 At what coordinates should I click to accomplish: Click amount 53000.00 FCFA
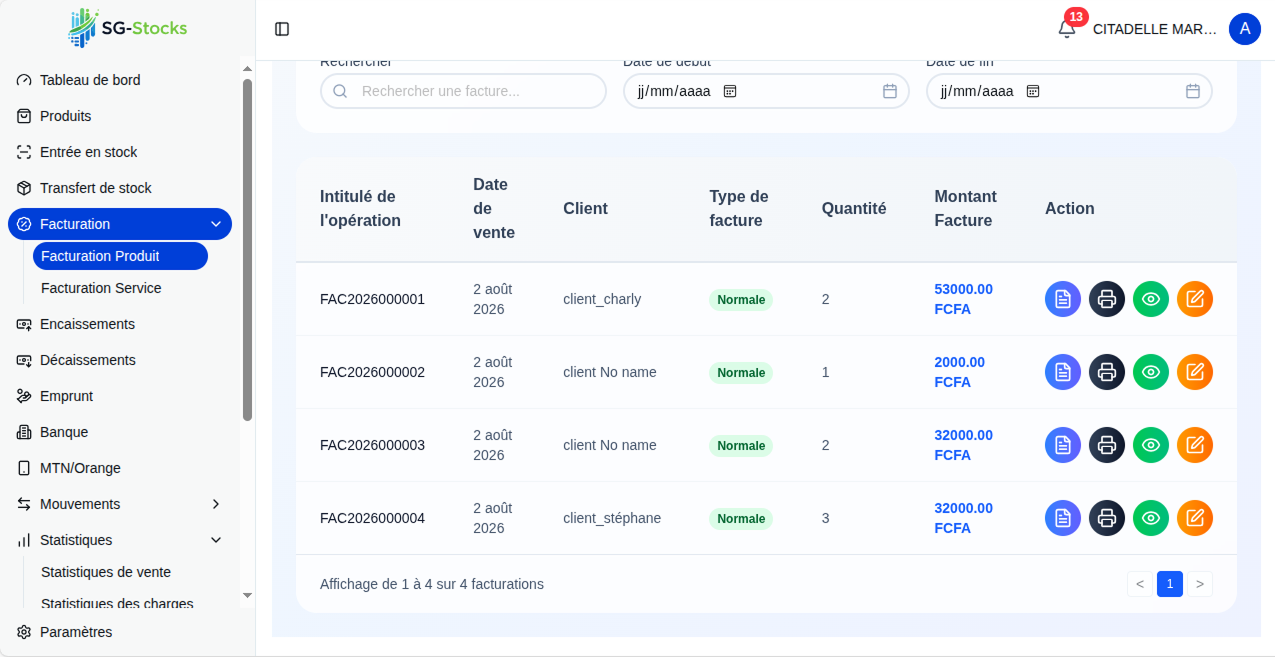(964, 299)
